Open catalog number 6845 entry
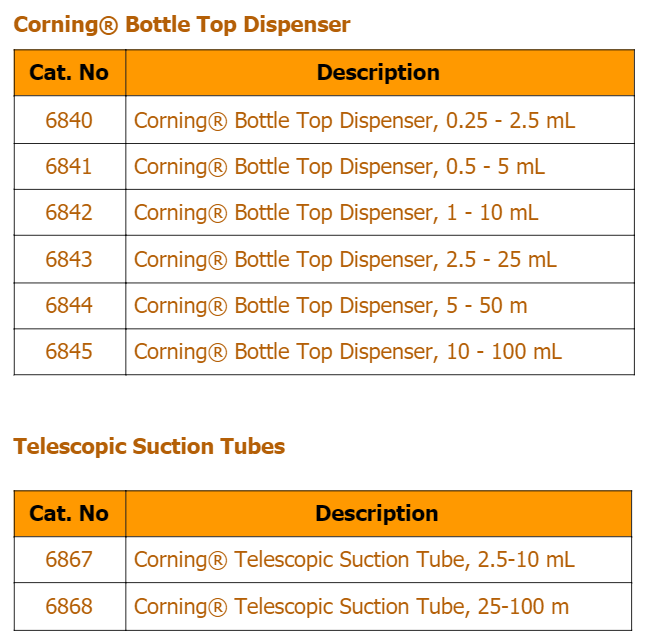The width and height of the screenshot is (651, 642). tap(69, 352)
